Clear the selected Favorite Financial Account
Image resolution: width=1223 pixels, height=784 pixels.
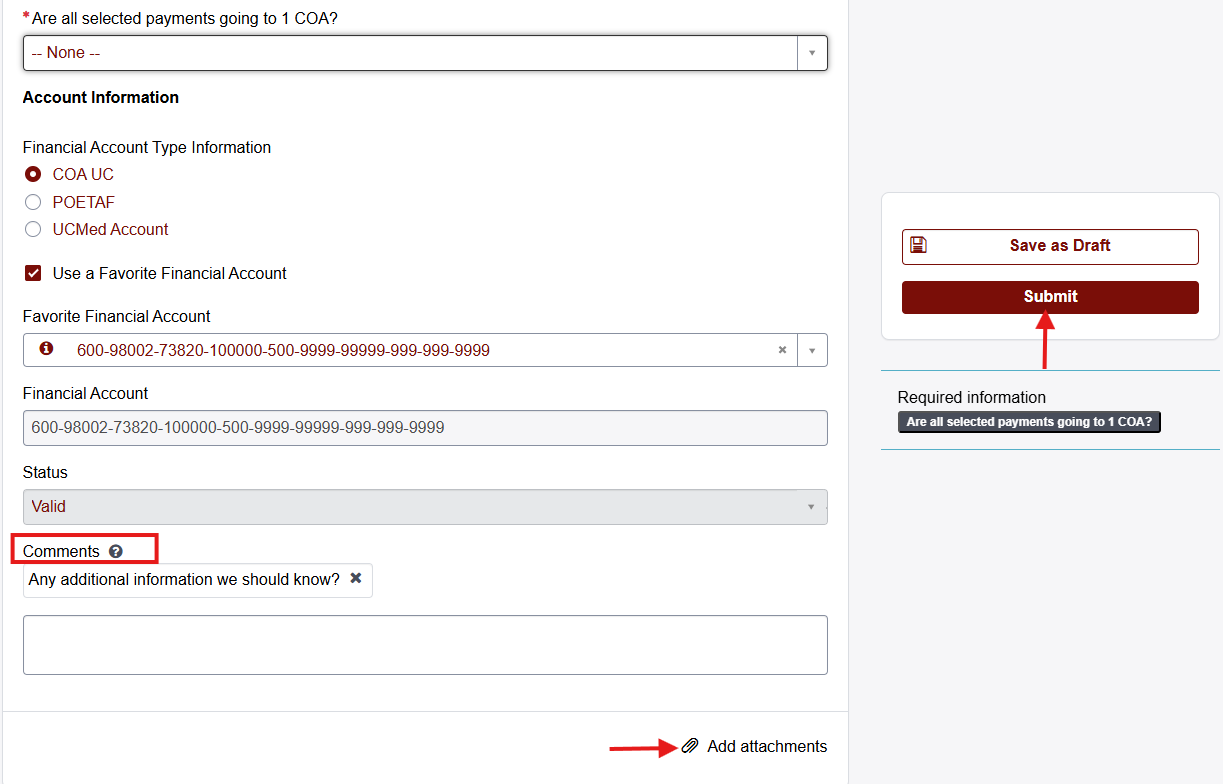[x=783, y=350]
